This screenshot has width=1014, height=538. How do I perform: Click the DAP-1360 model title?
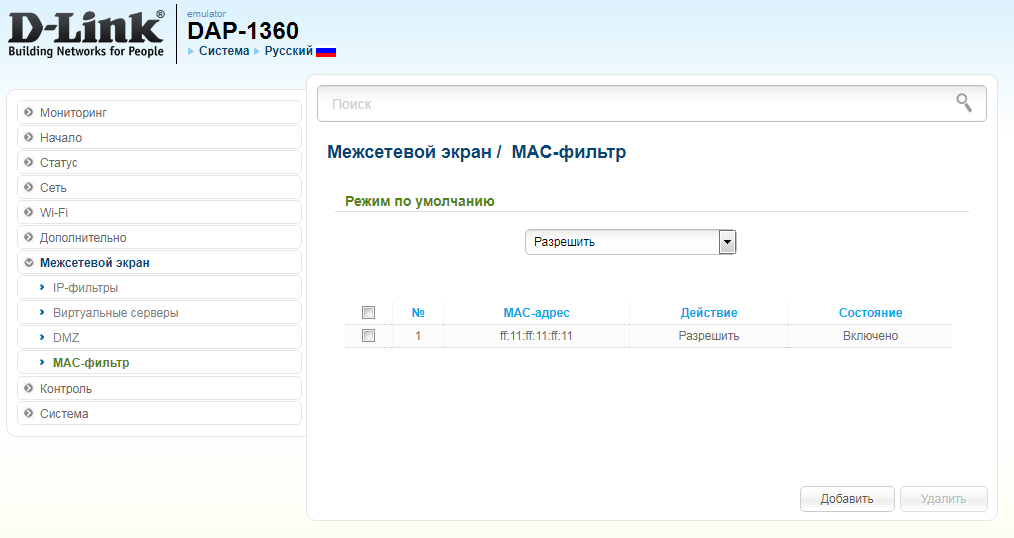(243, 30)
